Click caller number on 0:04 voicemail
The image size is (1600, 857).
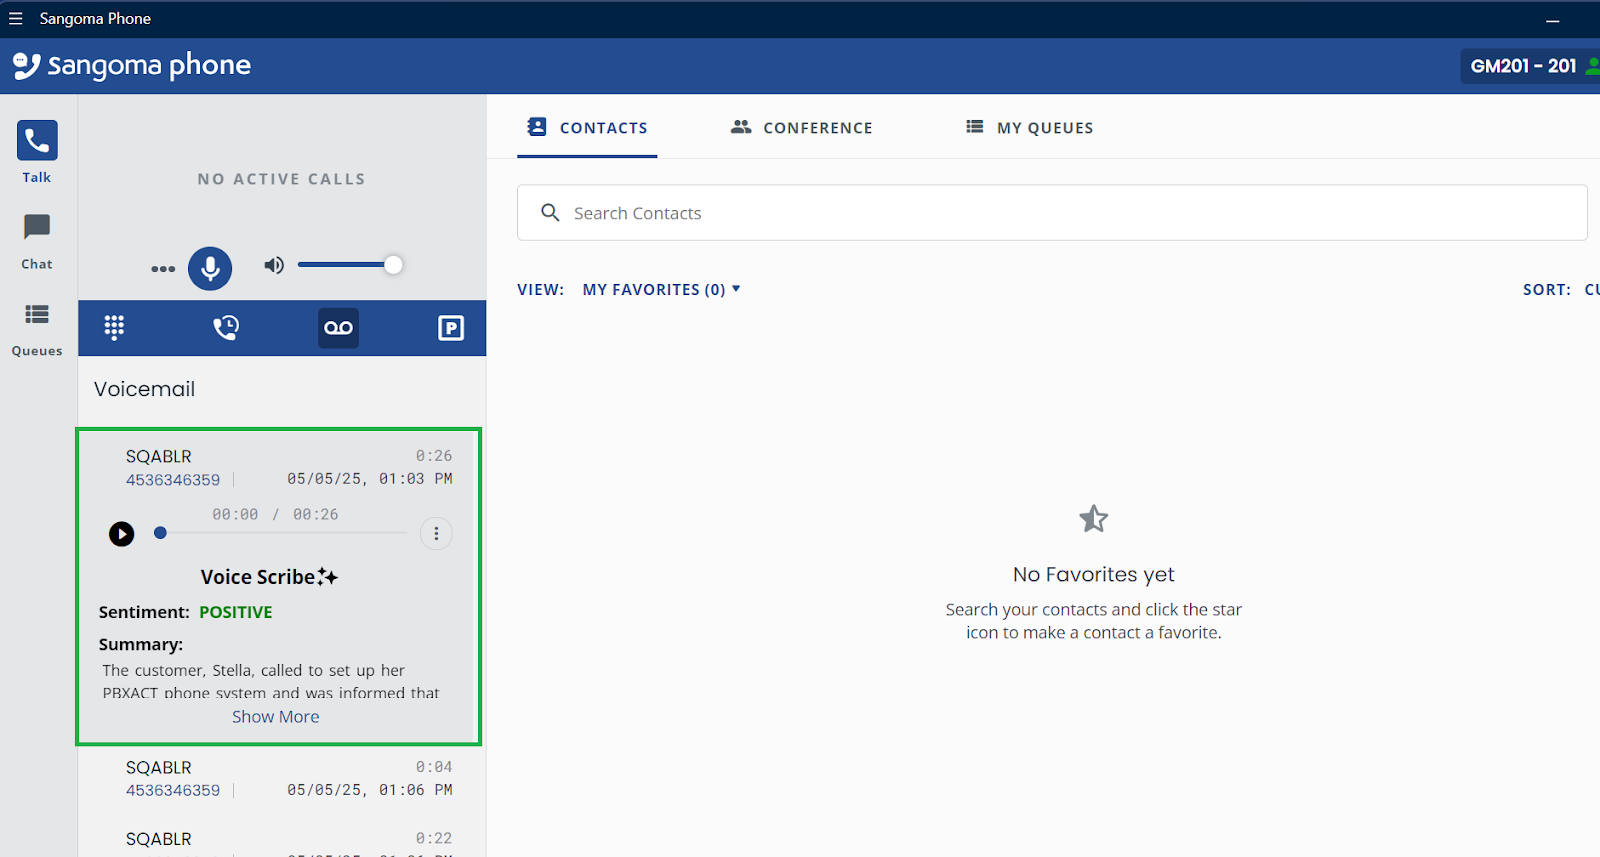pos(173,790)
